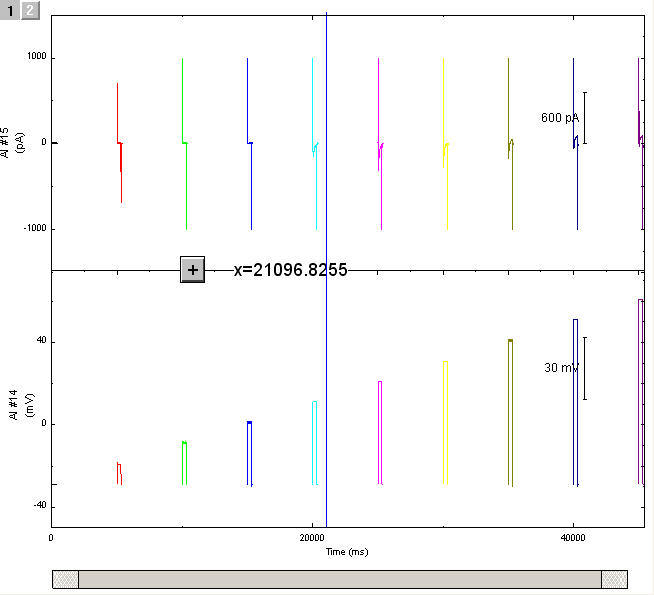Image resolution: width=654 pixels, height=595 pixels.
Task: Click the Time (ms) axis title
Action: pyautogui.click(x=346, y=552)
